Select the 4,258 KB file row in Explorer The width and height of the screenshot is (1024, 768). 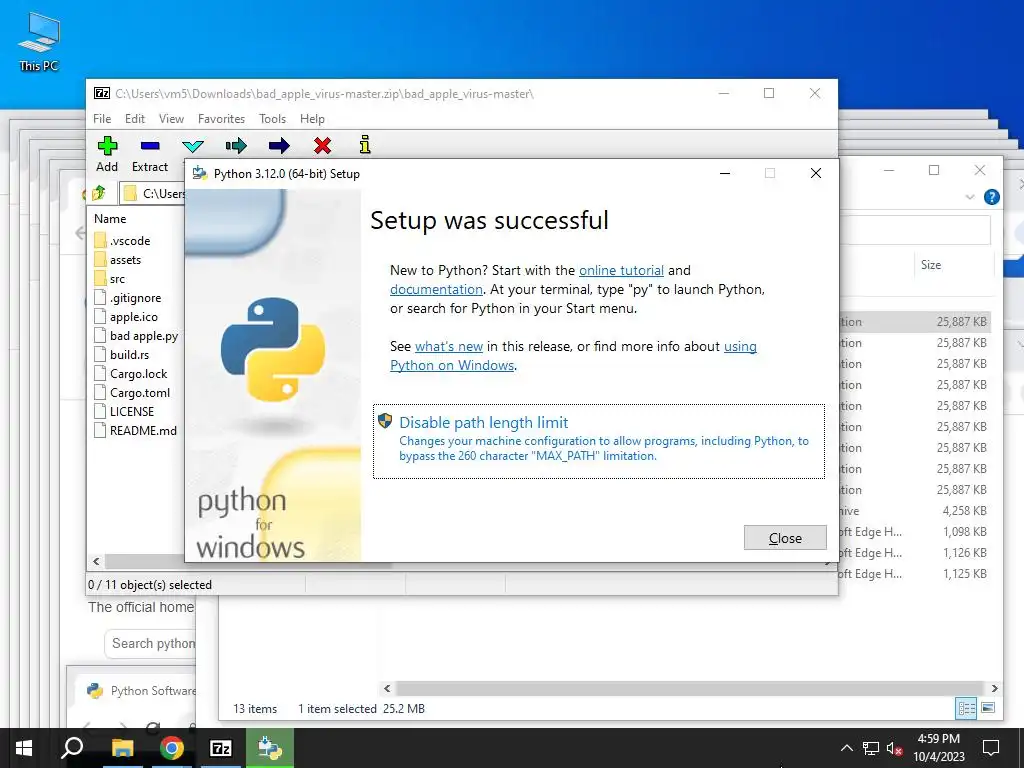coord(914,511)
